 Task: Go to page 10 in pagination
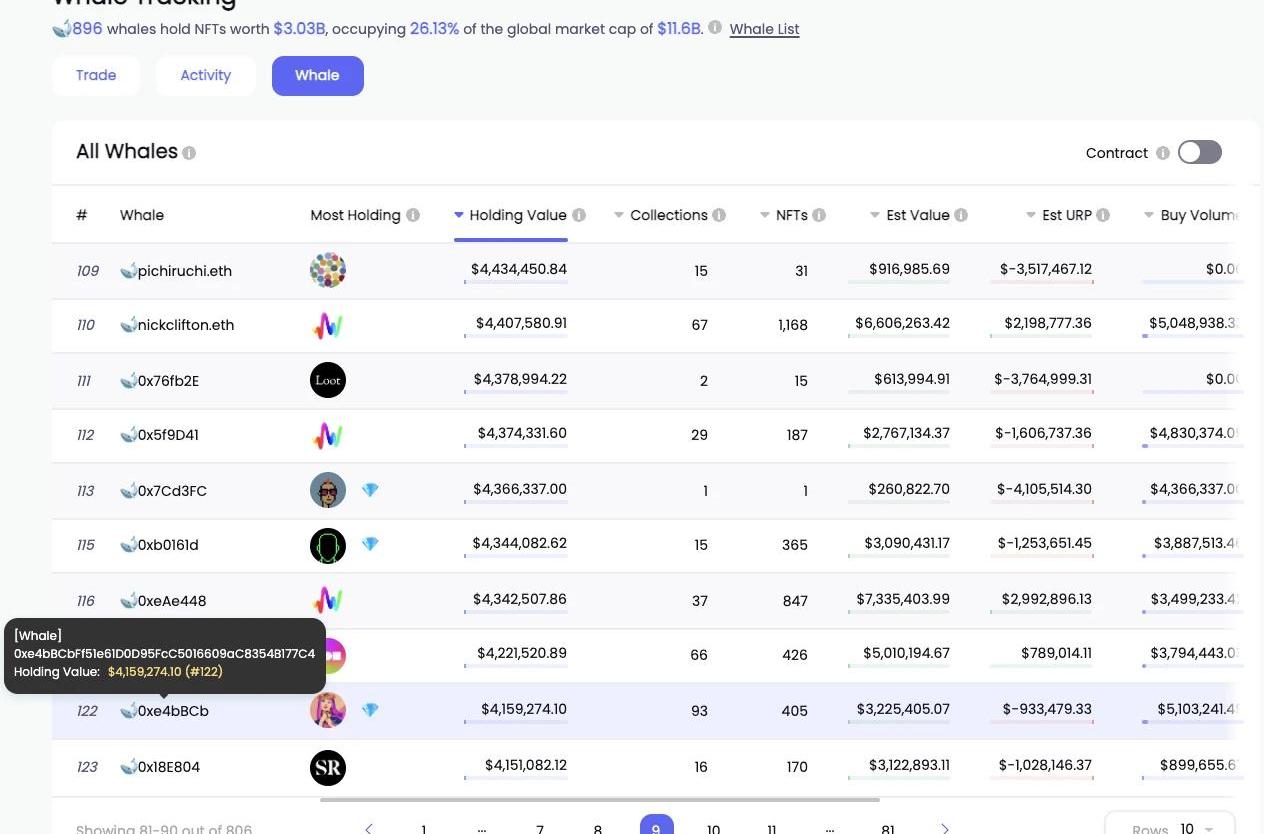713,828
